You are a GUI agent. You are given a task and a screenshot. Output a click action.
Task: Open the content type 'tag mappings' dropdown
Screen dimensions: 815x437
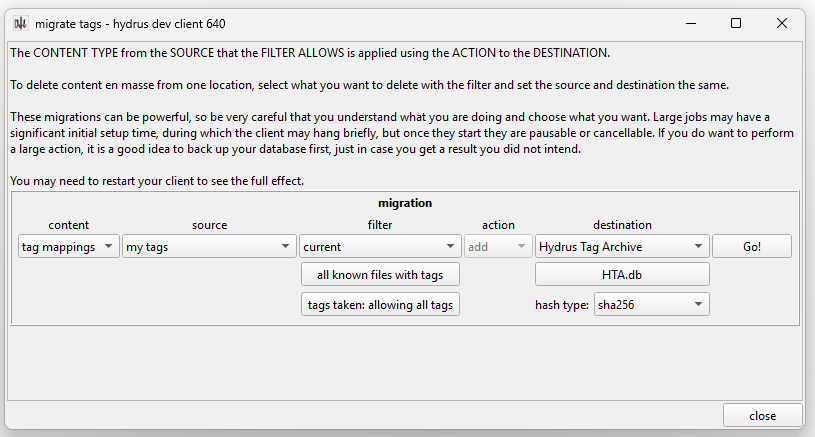pos(67,247)
